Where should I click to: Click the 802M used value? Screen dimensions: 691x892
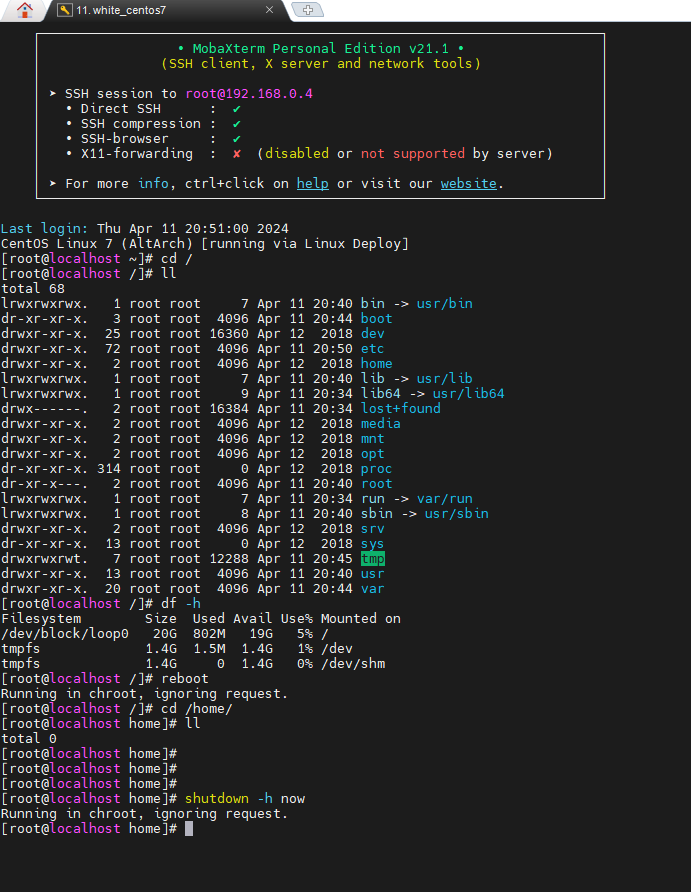209,634
